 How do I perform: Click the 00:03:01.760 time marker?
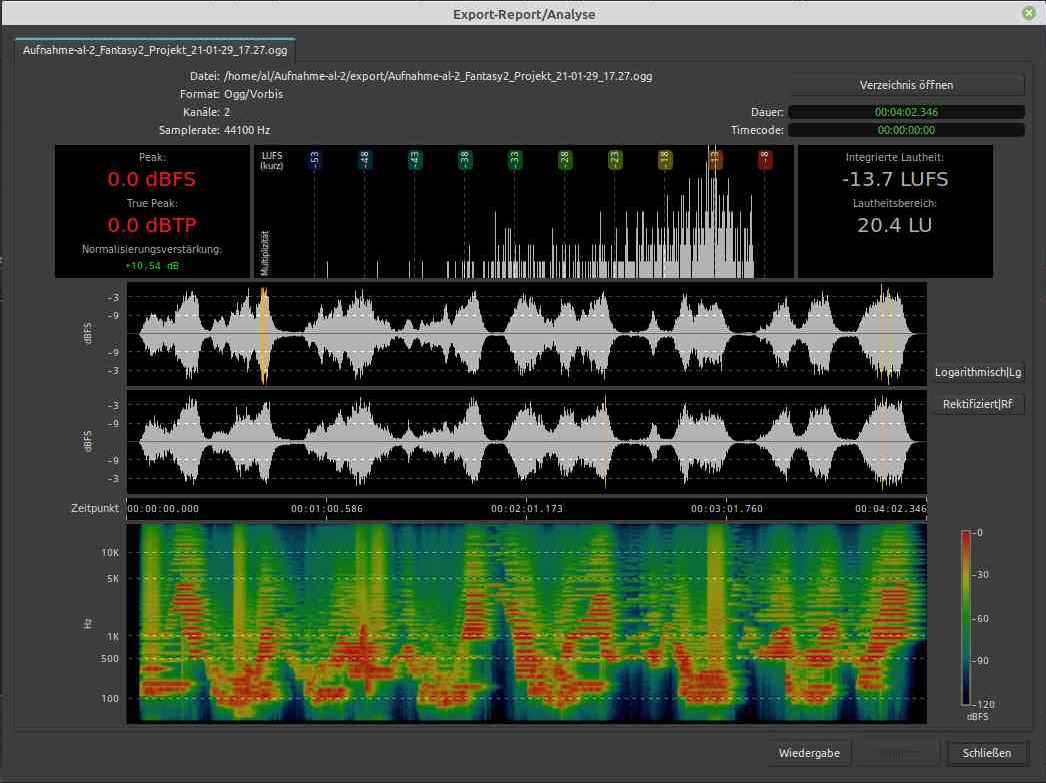point(726,508)
